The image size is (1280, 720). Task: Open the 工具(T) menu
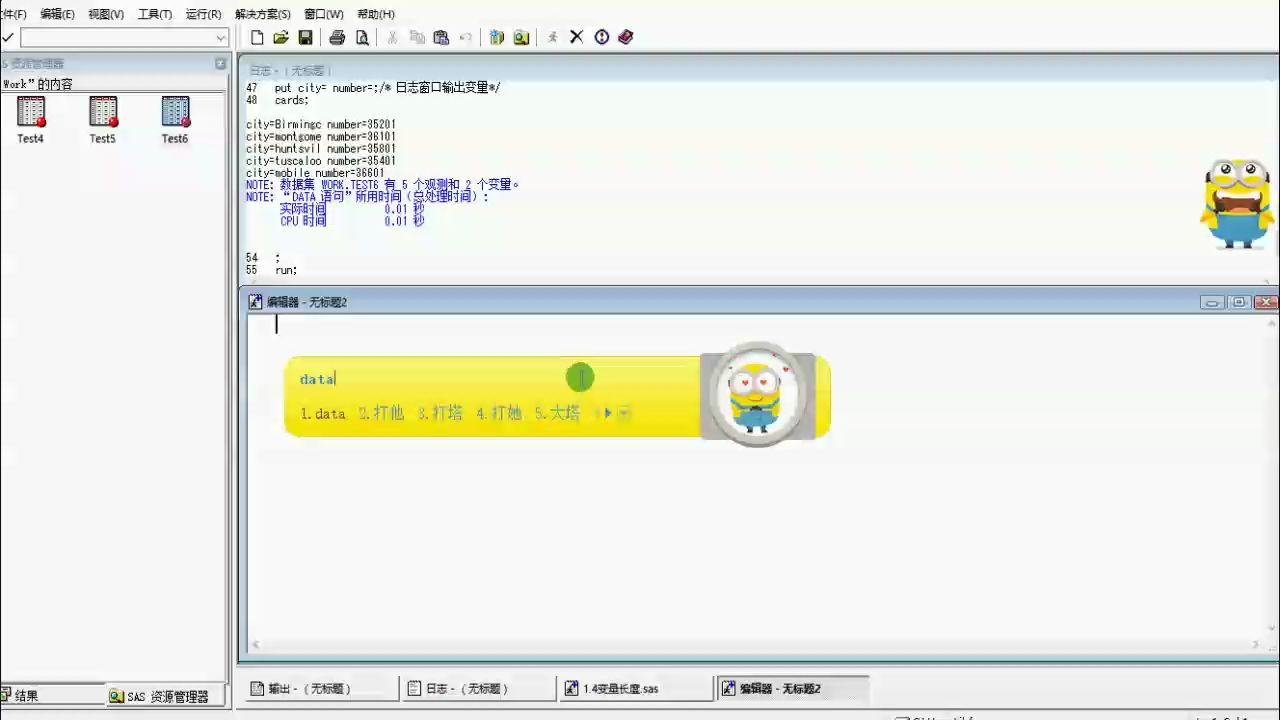point(155,14)
